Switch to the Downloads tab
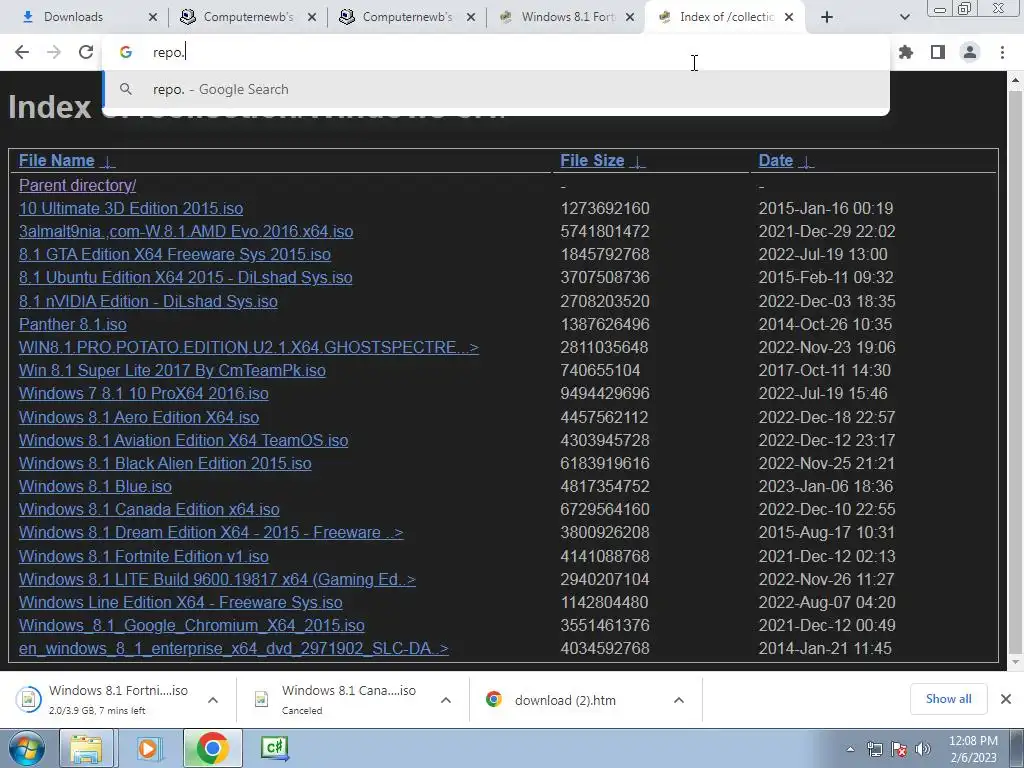 click(x=73, y=17)
